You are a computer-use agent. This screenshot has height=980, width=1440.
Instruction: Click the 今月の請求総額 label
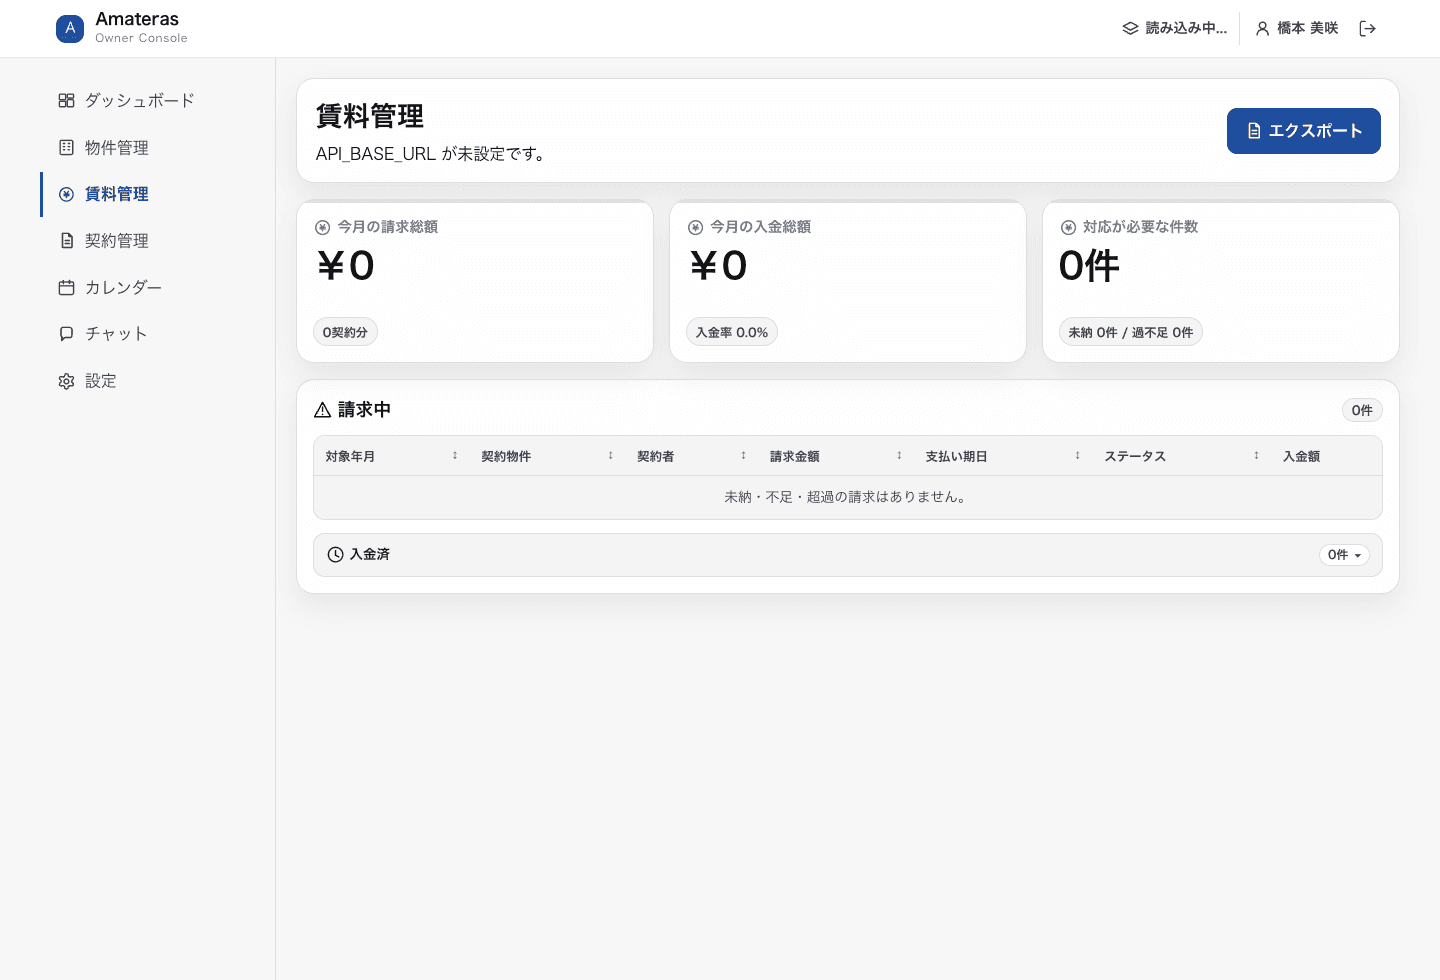[x=388, y=227]
